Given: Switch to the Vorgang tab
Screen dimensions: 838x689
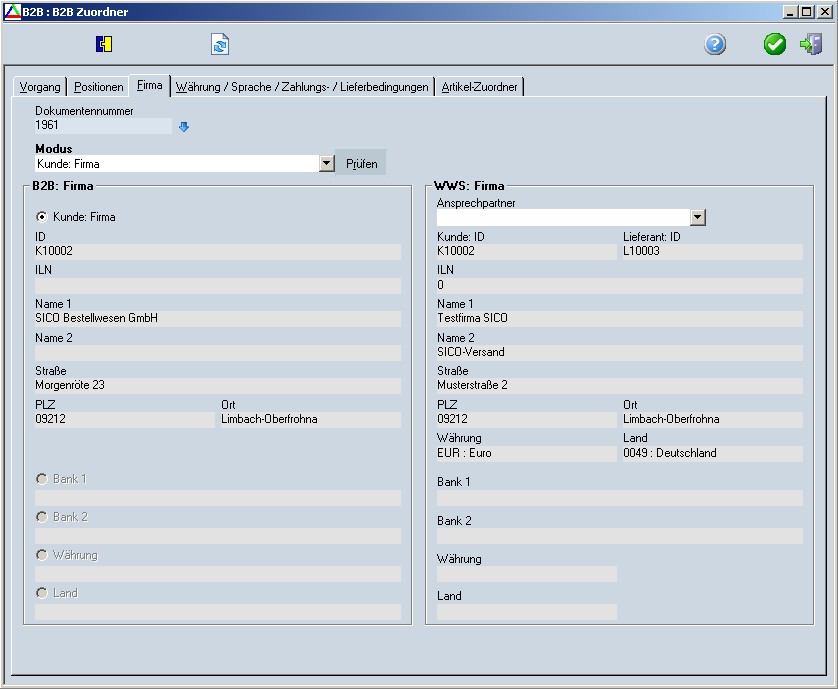Looking at the screenshot, I should pyautogui.click(x=40, y=87).
